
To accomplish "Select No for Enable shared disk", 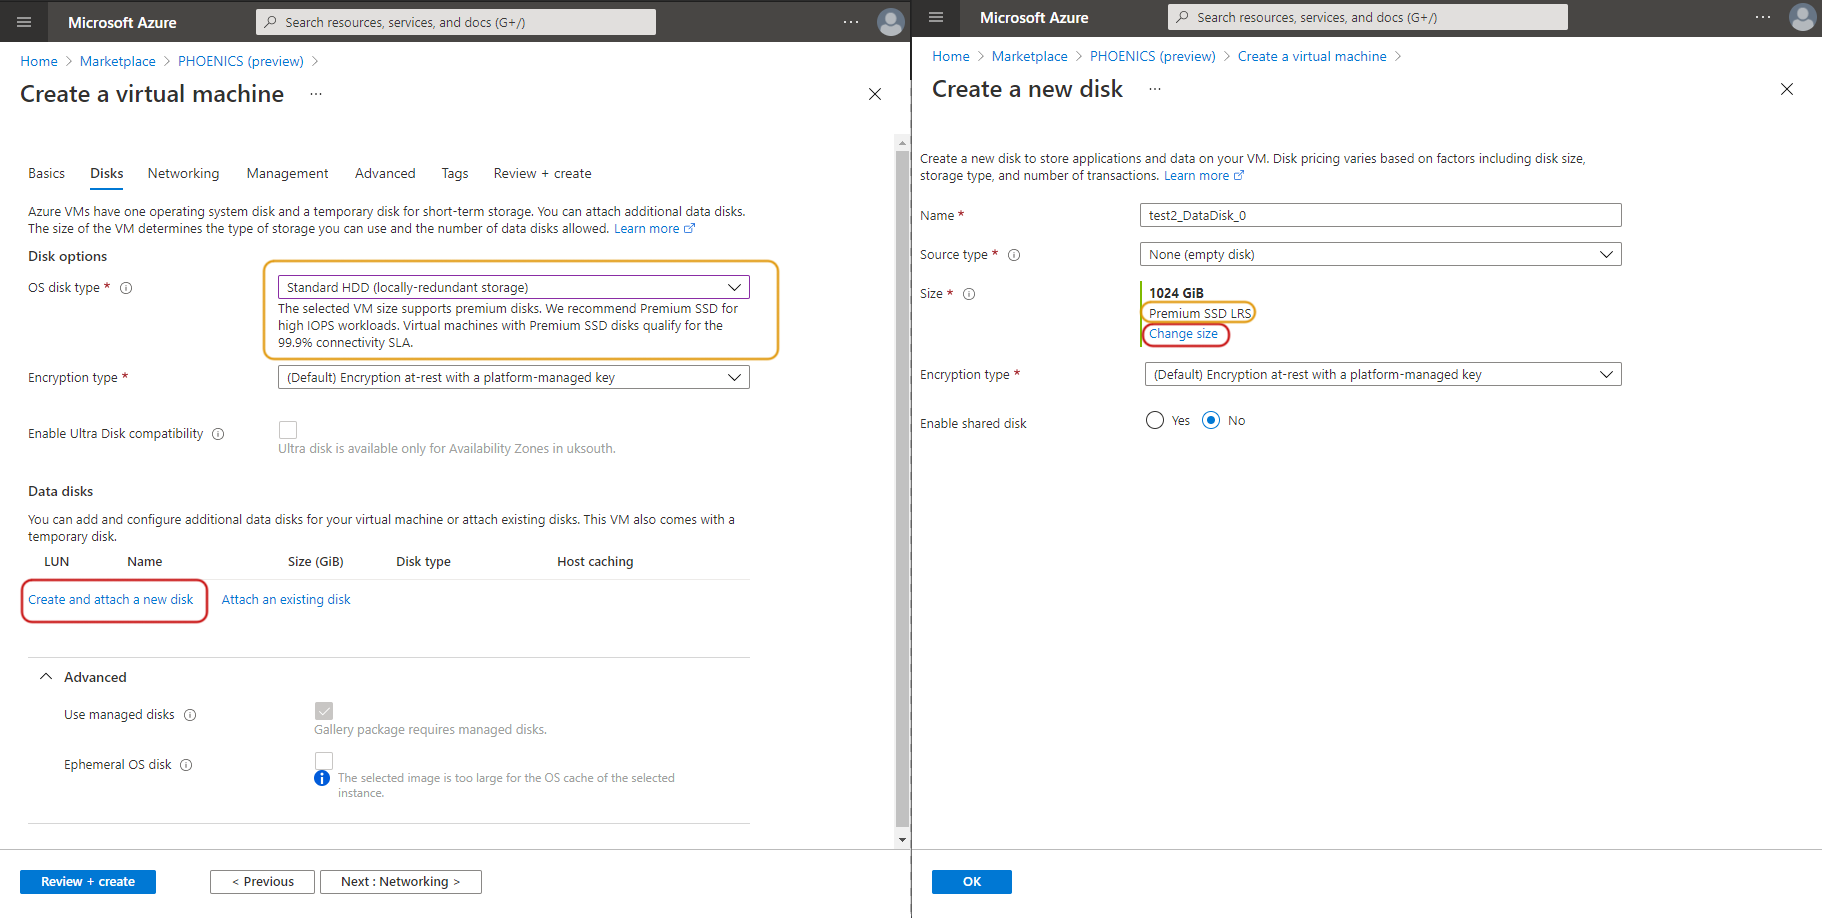I will (1211, 420).
